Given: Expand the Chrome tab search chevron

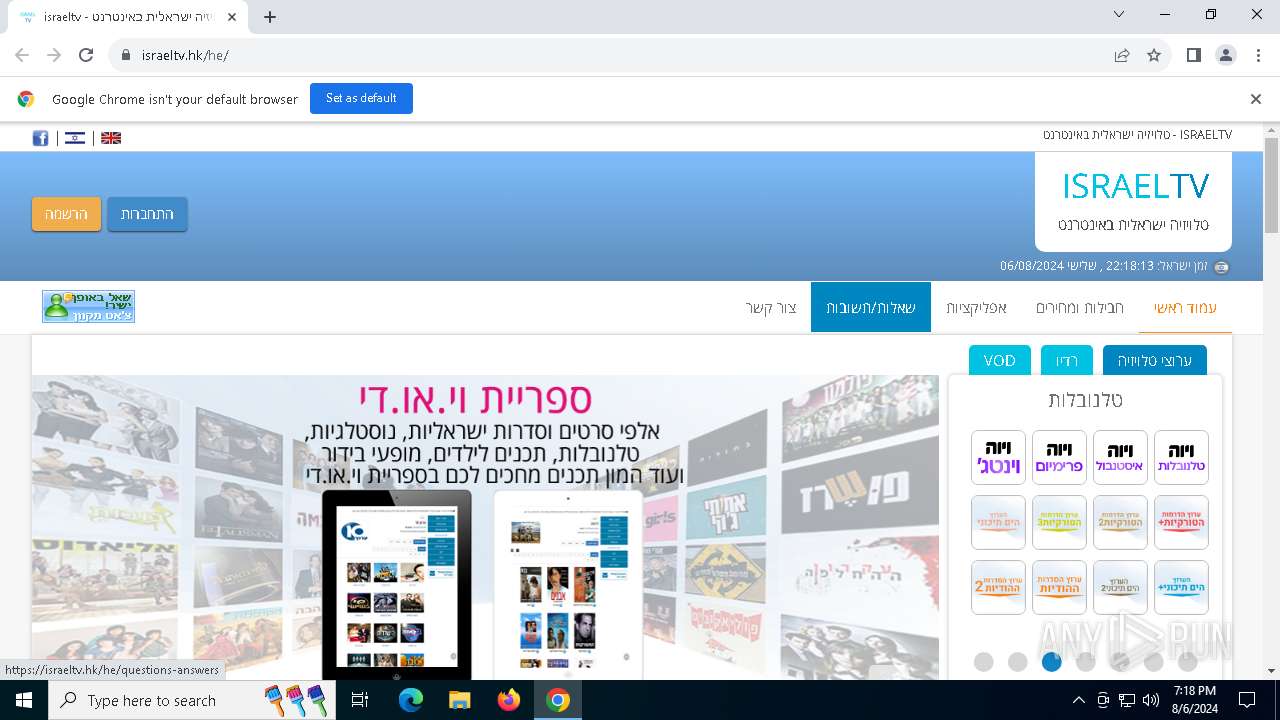Looking at the screenshot, I should click(x=1120, y=14).
